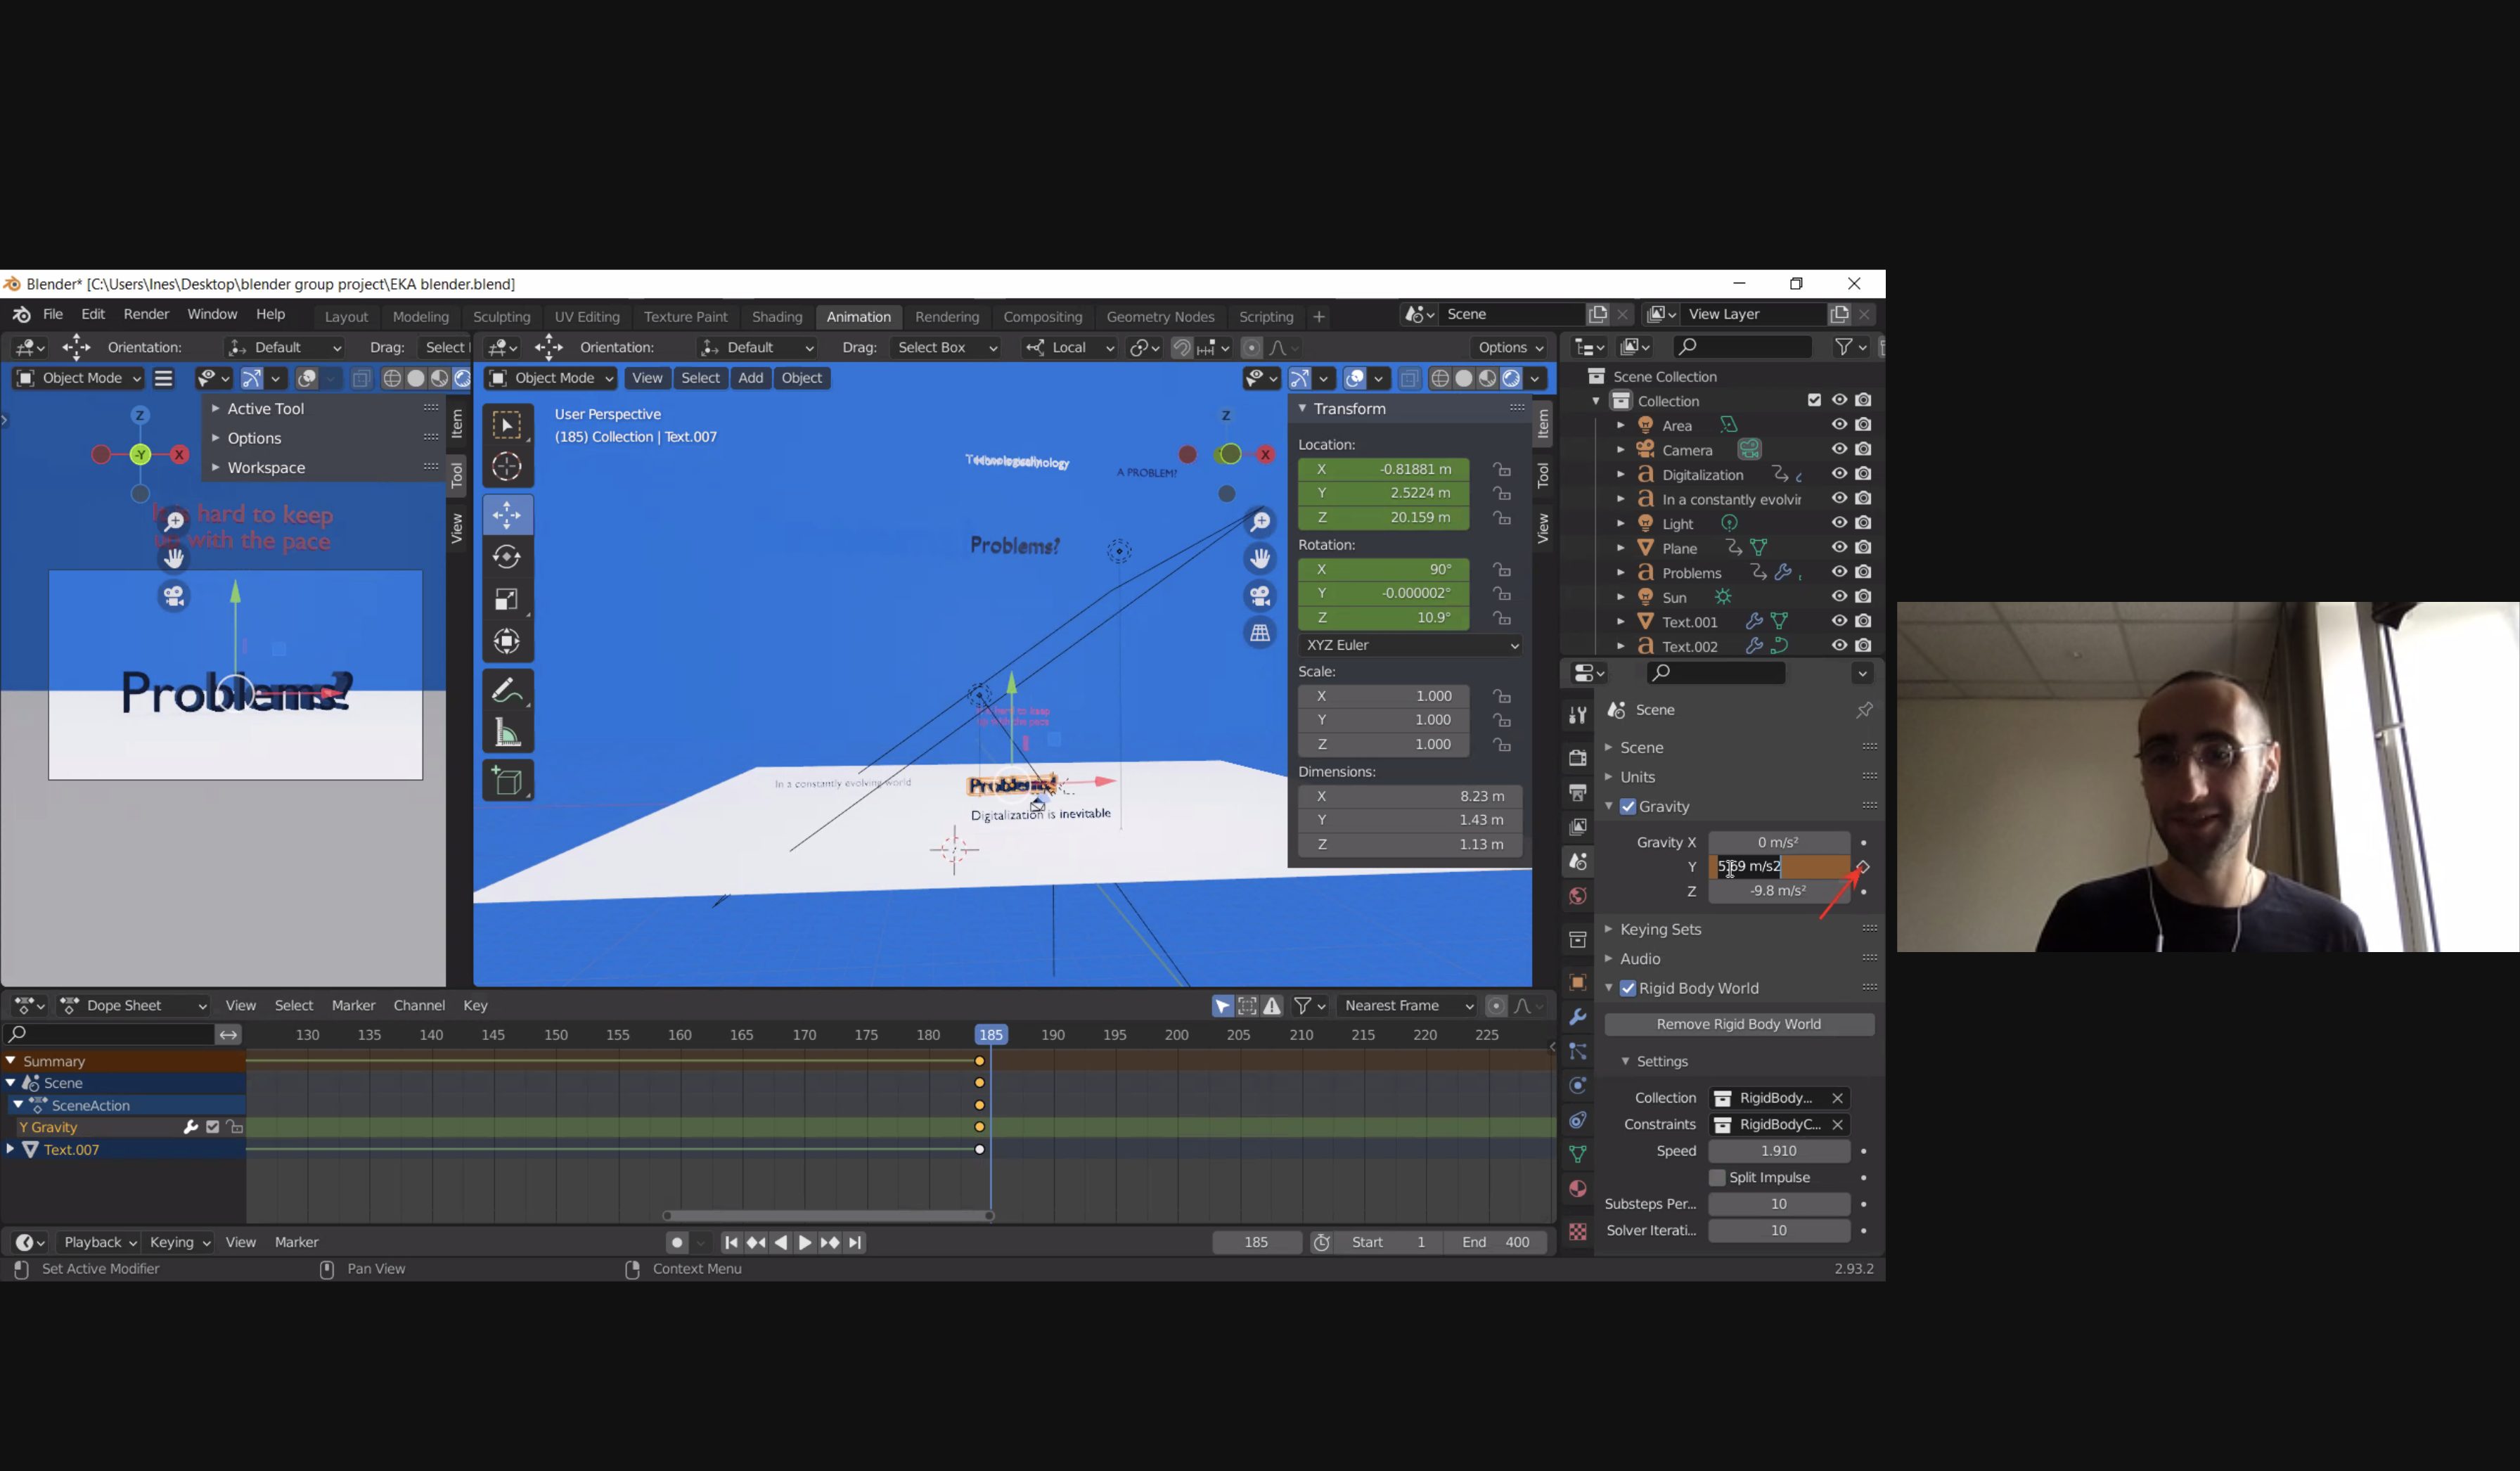Switch to the Compositing workspace tab
This screenshot has height=1471, width=2520.
1042,317
